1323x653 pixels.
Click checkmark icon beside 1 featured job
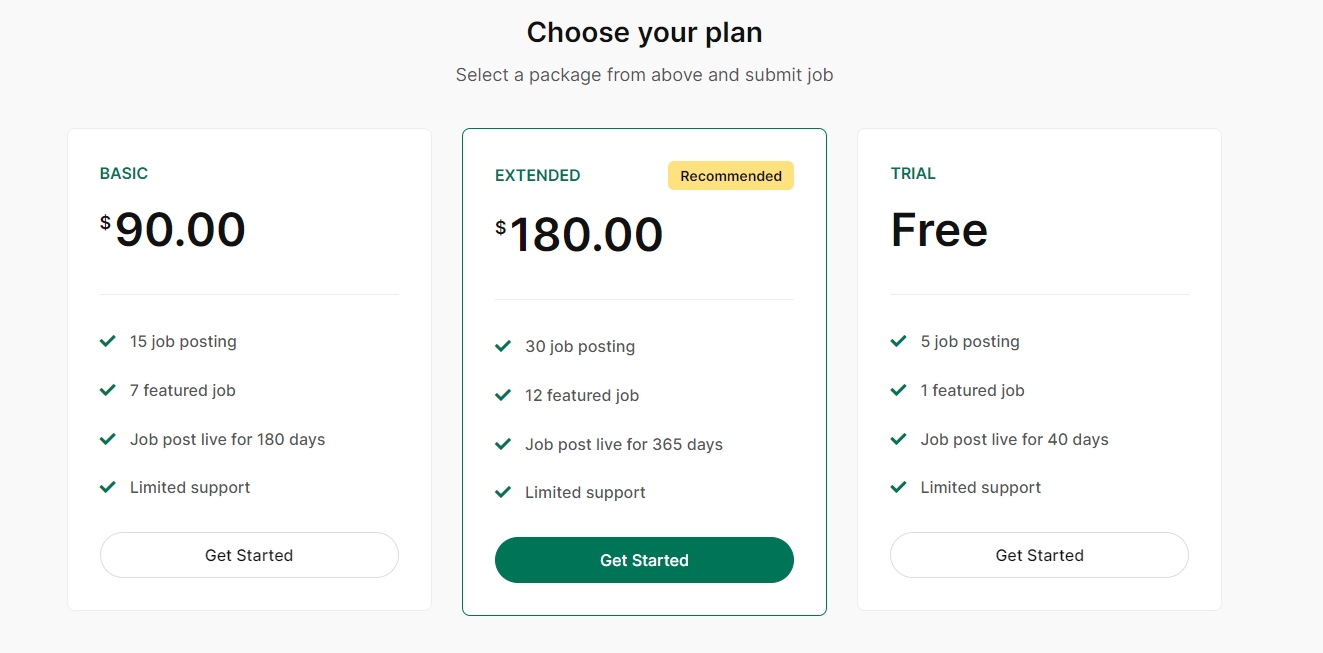pyautogui.click(x=899, y=390)
